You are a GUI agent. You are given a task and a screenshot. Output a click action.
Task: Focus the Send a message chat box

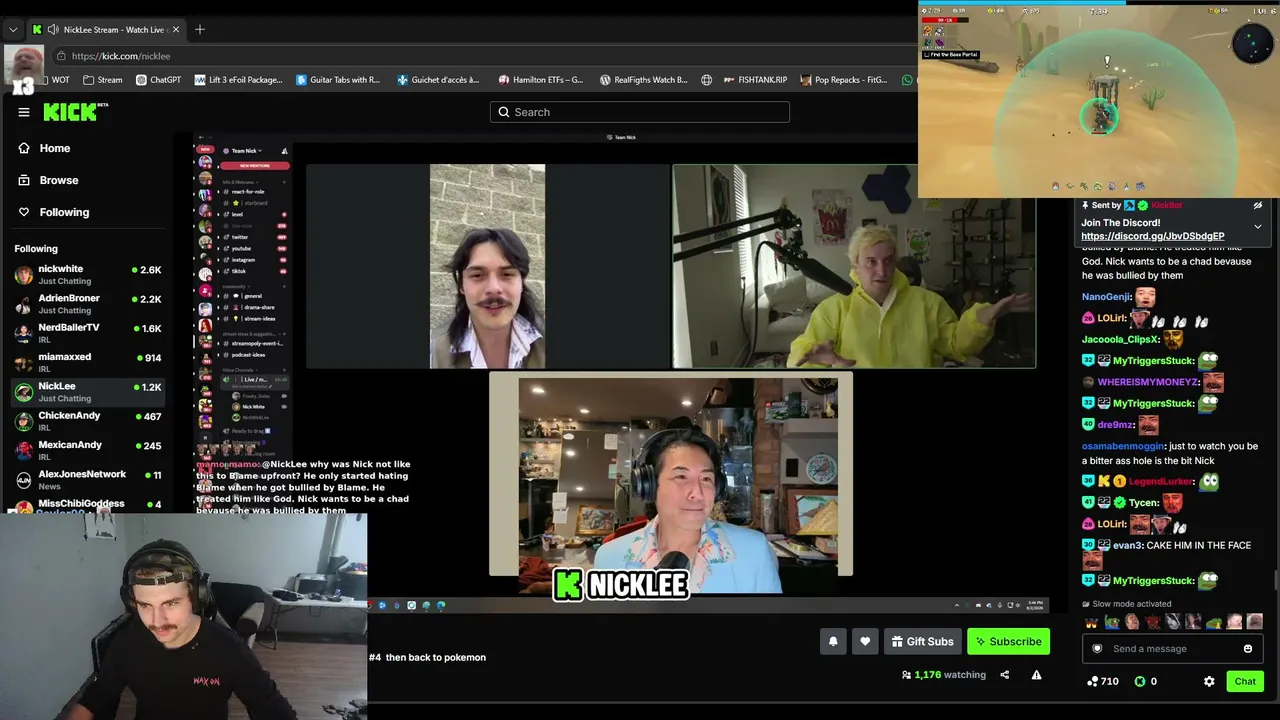click(1172, 649)
